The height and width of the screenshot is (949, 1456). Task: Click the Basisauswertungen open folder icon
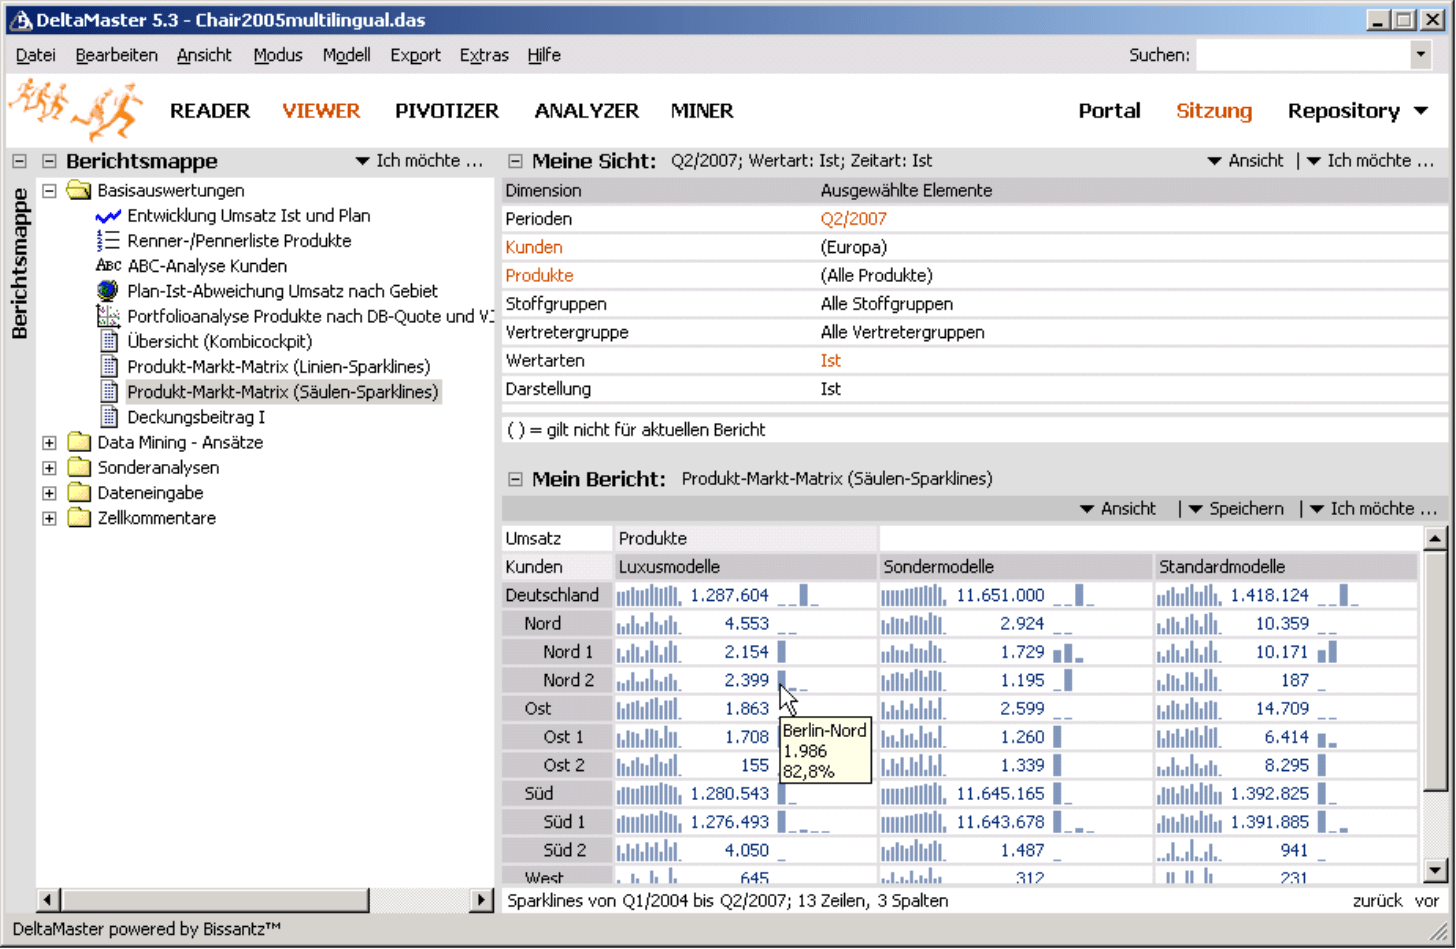[79, 190]
